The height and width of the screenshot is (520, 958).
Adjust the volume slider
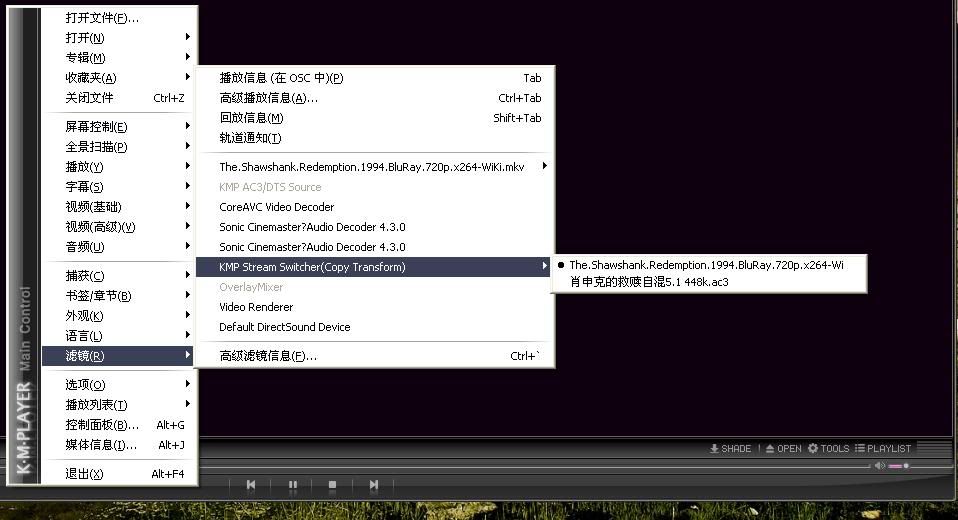click(898, 466)
